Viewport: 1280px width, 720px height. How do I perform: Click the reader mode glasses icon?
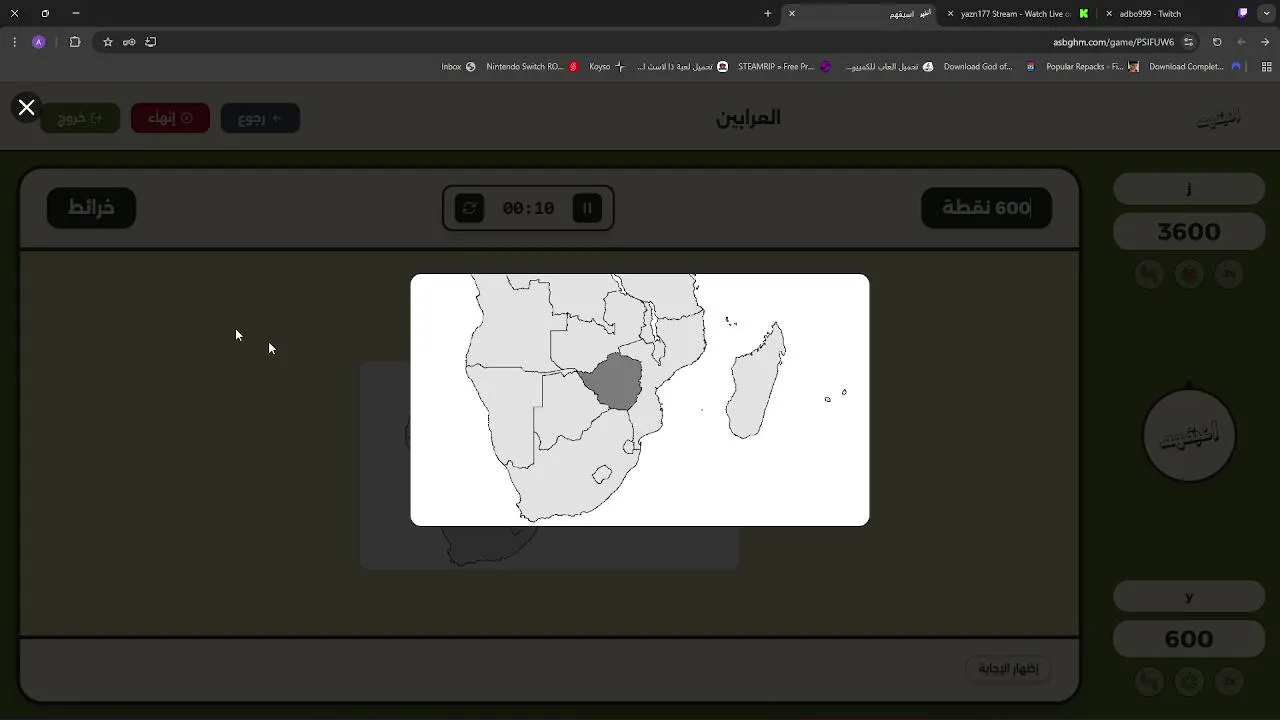(x=129, y=42)
